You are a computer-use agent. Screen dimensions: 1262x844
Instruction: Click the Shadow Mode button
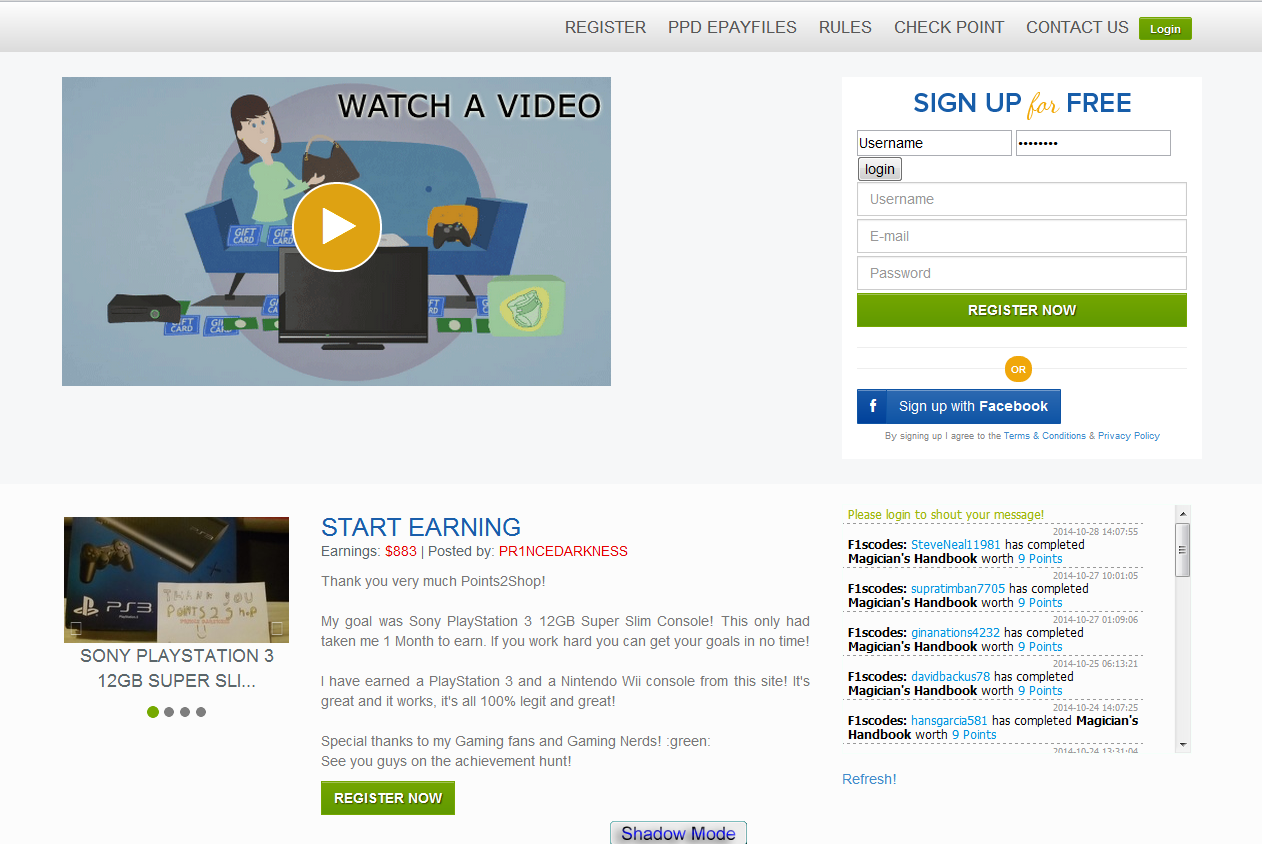click(678, 833)
